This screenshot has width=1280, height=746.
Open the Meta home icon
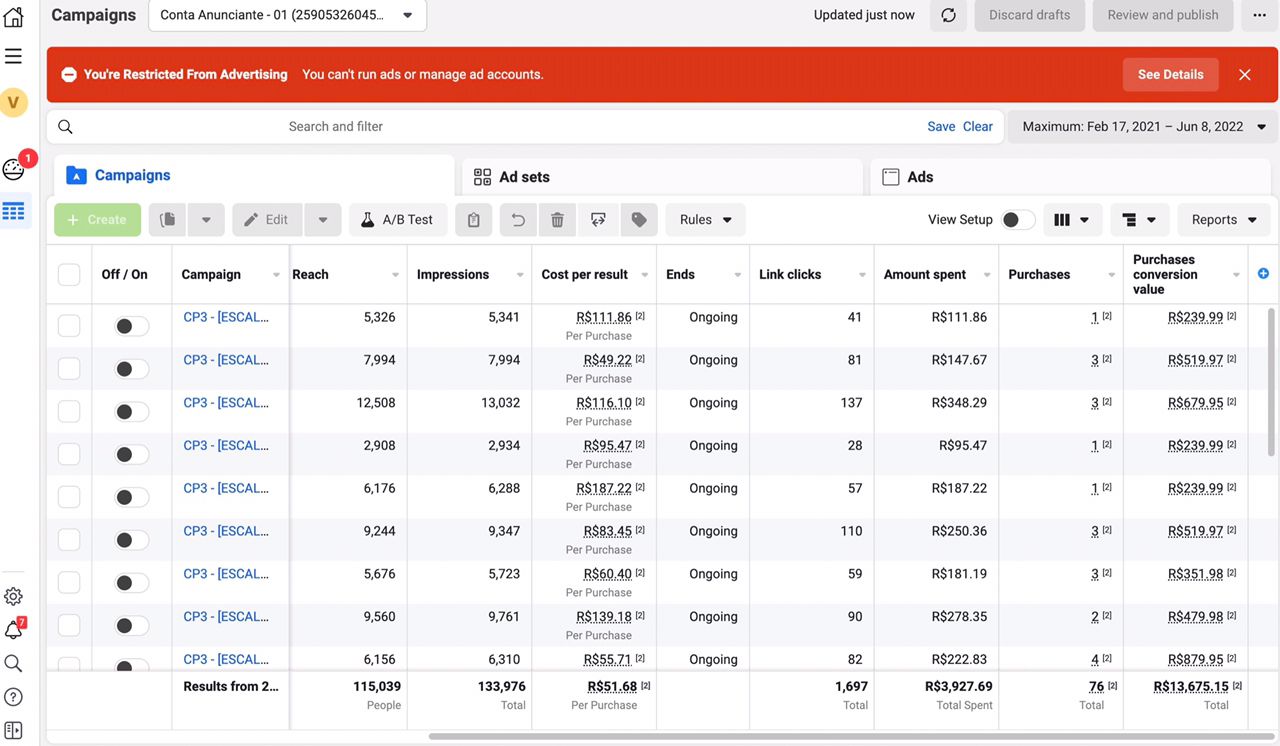click(x=14, y=16)
